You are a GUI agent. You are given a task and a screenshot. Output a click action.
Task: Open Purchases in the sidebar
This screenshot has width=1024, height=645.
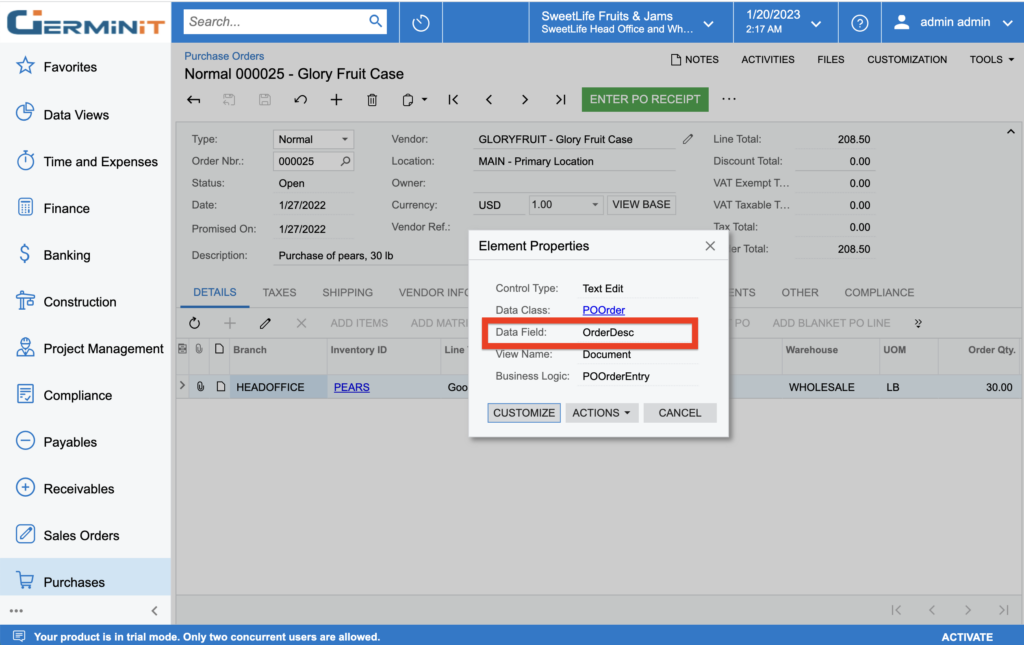74,582
